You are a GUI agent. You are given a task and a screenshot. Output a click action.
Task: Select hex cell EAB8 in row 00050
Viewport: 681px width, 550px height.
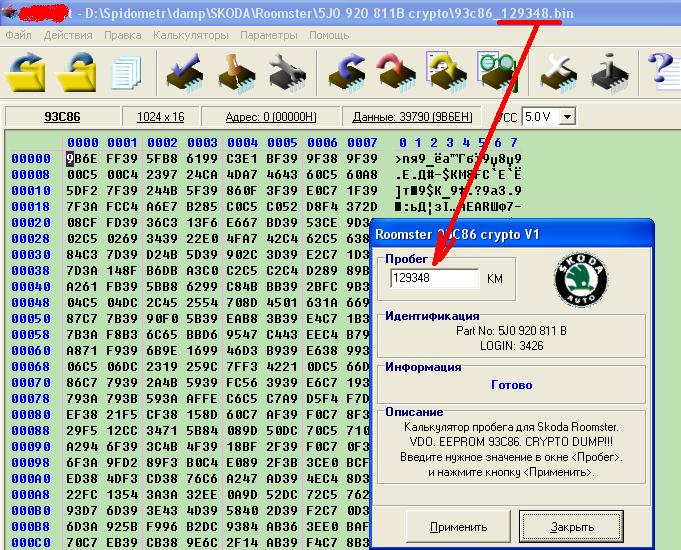coord(242,319)
